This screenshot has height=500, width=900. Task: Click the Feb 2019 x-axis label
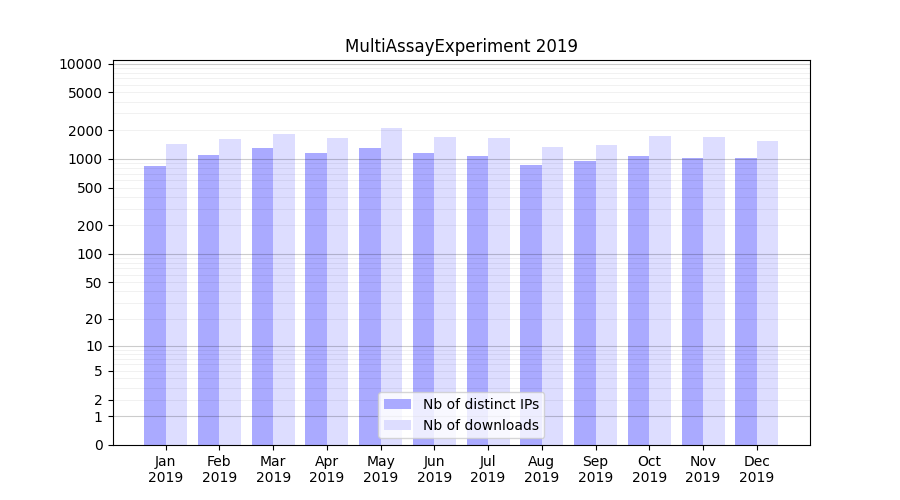tap(219, 469)
